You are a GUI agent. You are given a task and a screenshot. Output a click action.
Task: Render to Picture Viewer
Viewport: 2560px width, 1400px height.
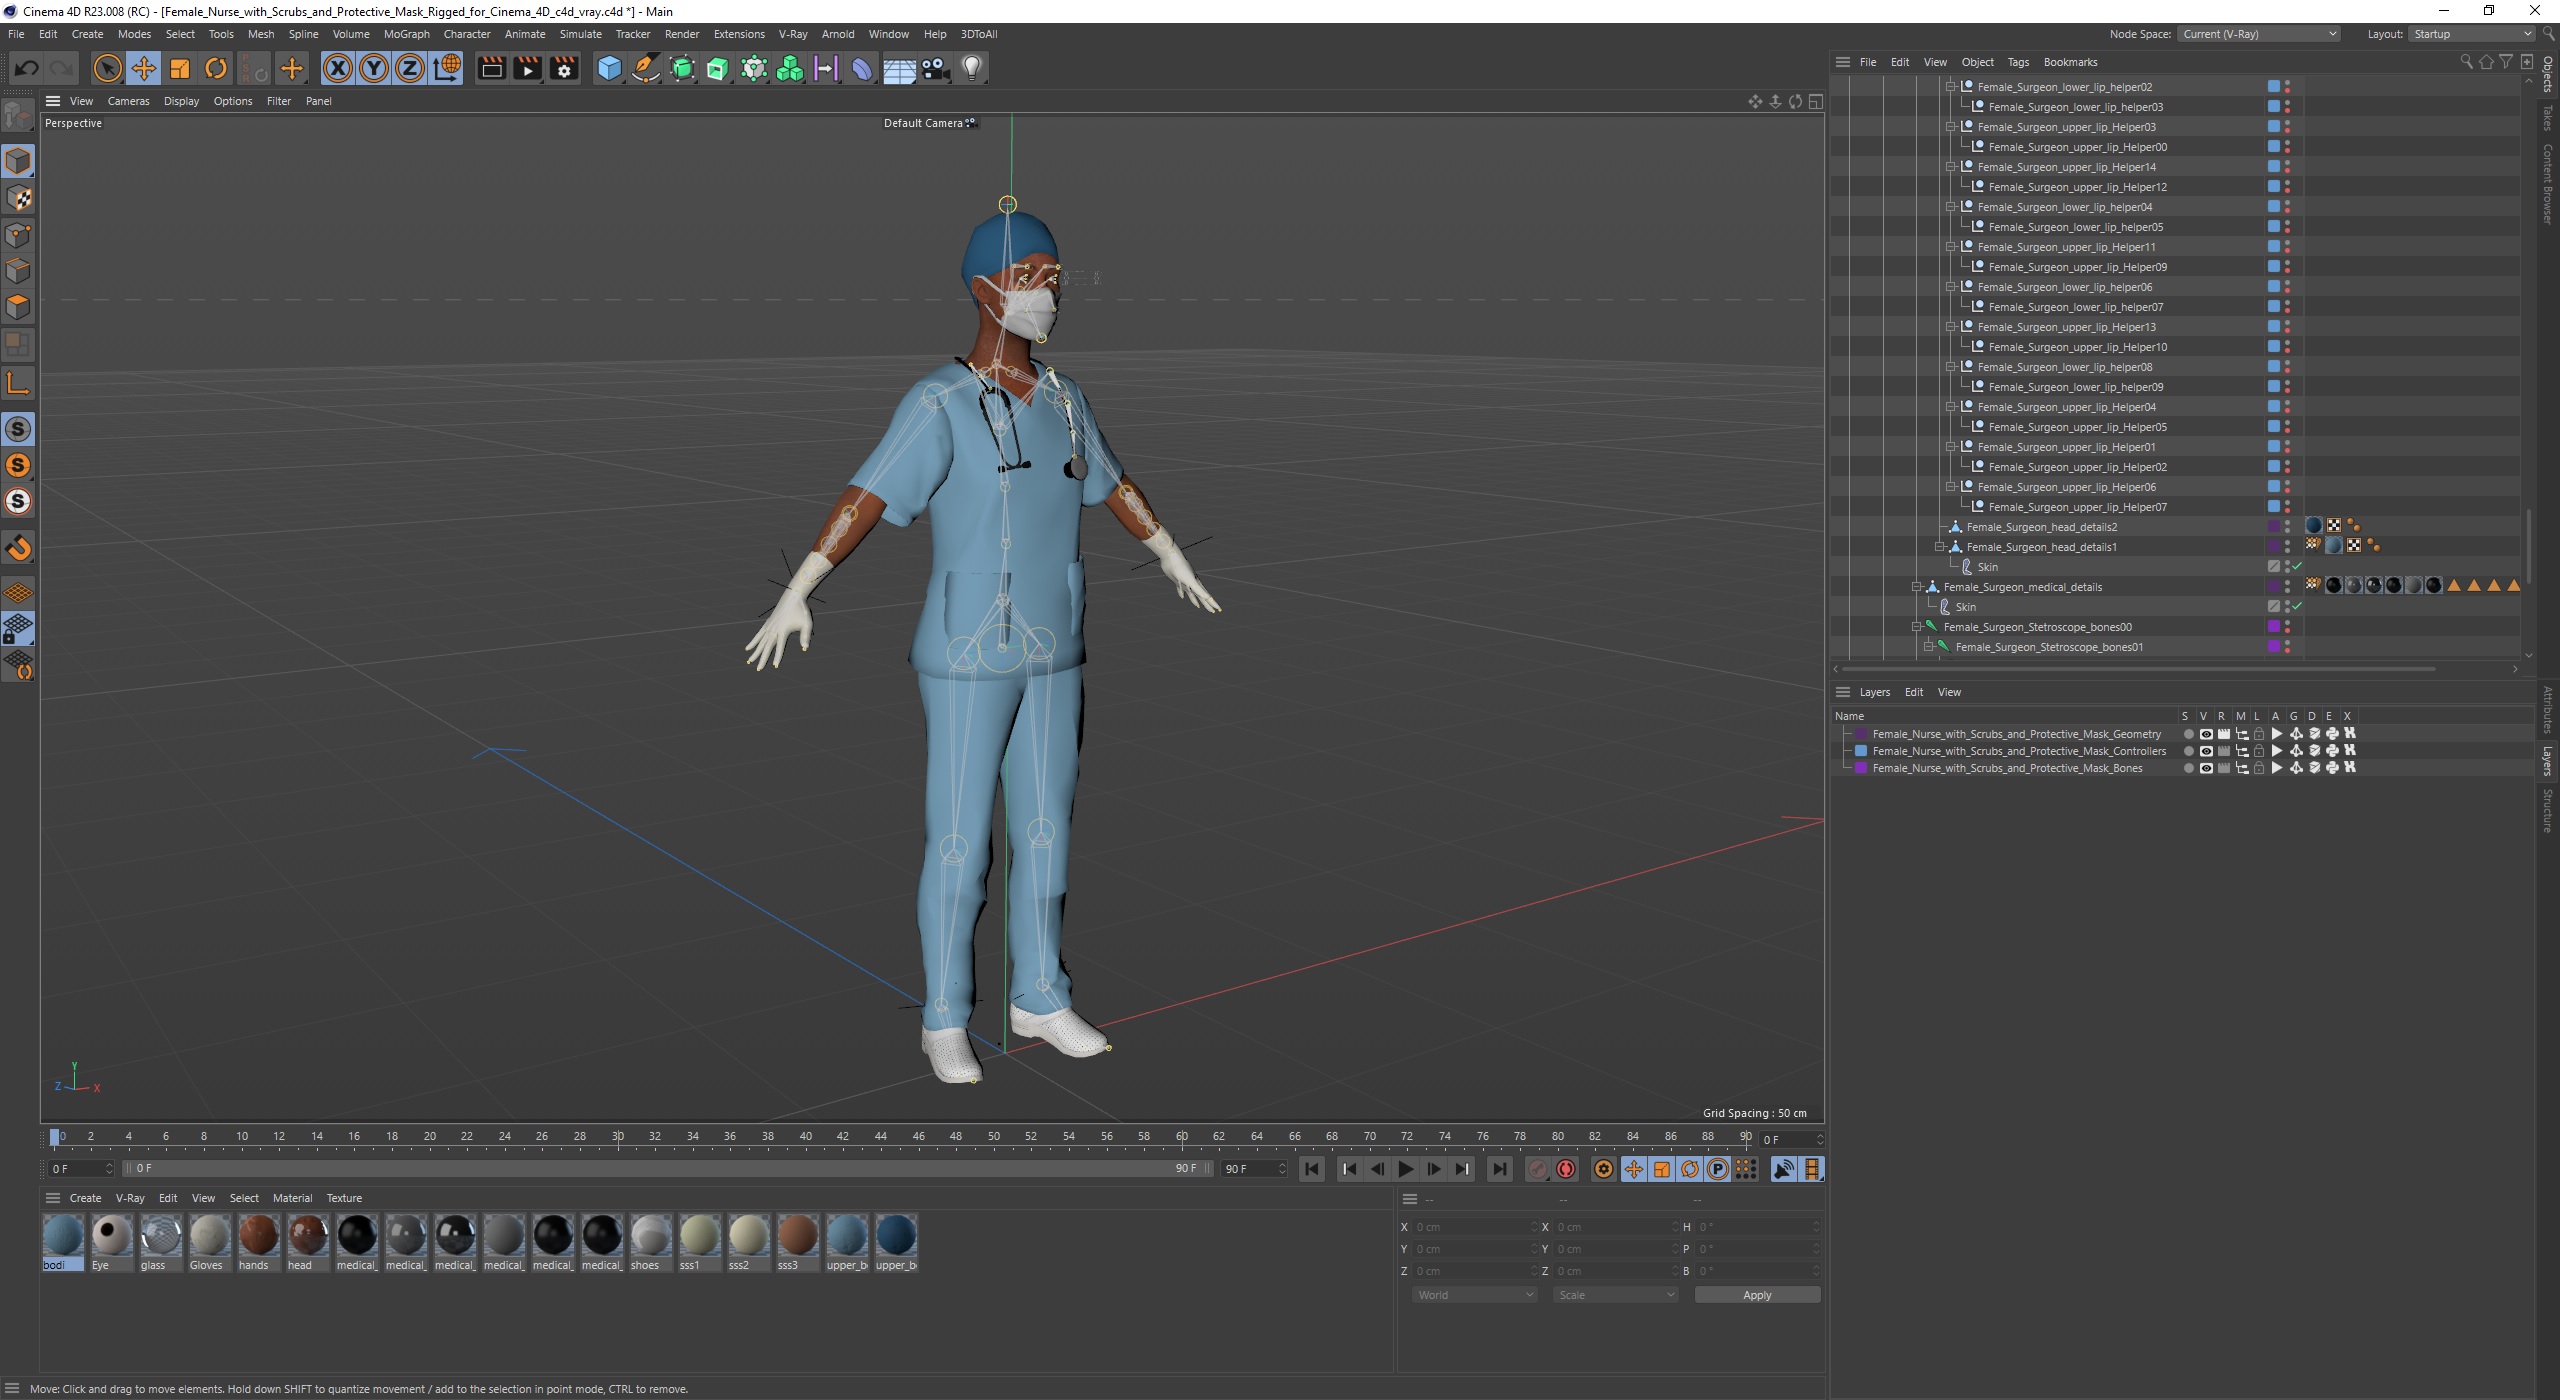click(527, 68)
